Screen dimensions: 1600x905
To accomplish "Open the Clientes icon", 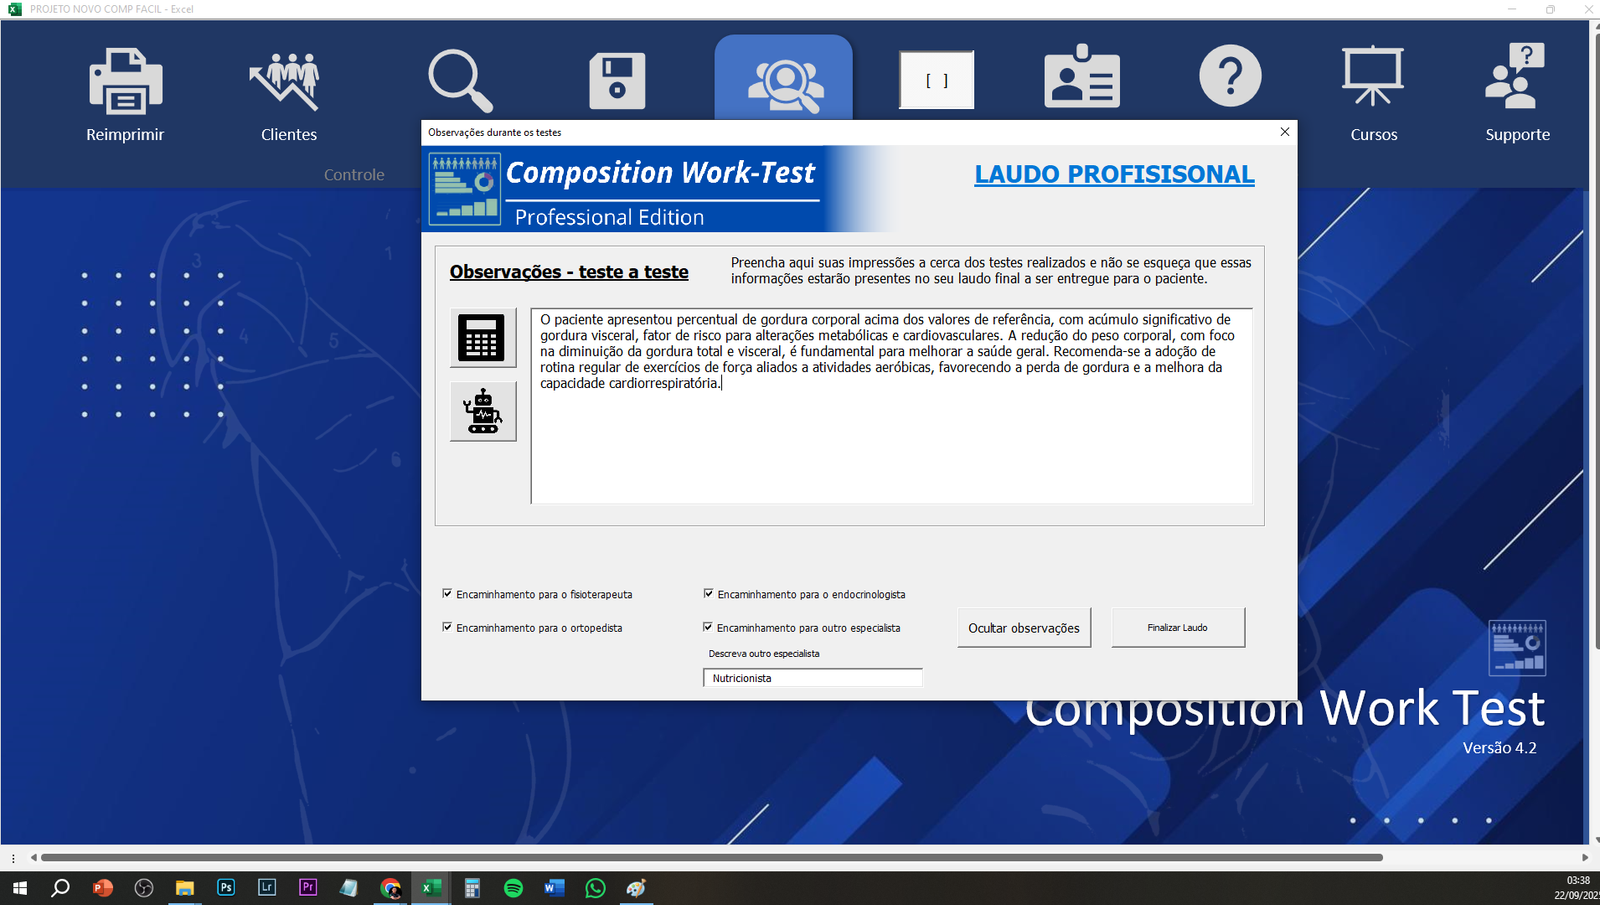I will (288, 82).
